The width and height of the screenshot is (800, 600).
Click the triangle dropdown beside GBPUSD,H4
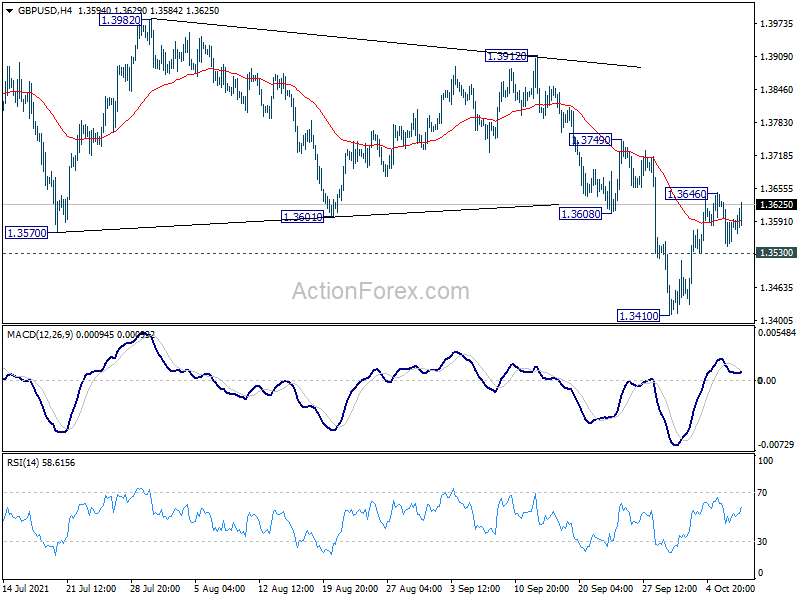(10, 11)
